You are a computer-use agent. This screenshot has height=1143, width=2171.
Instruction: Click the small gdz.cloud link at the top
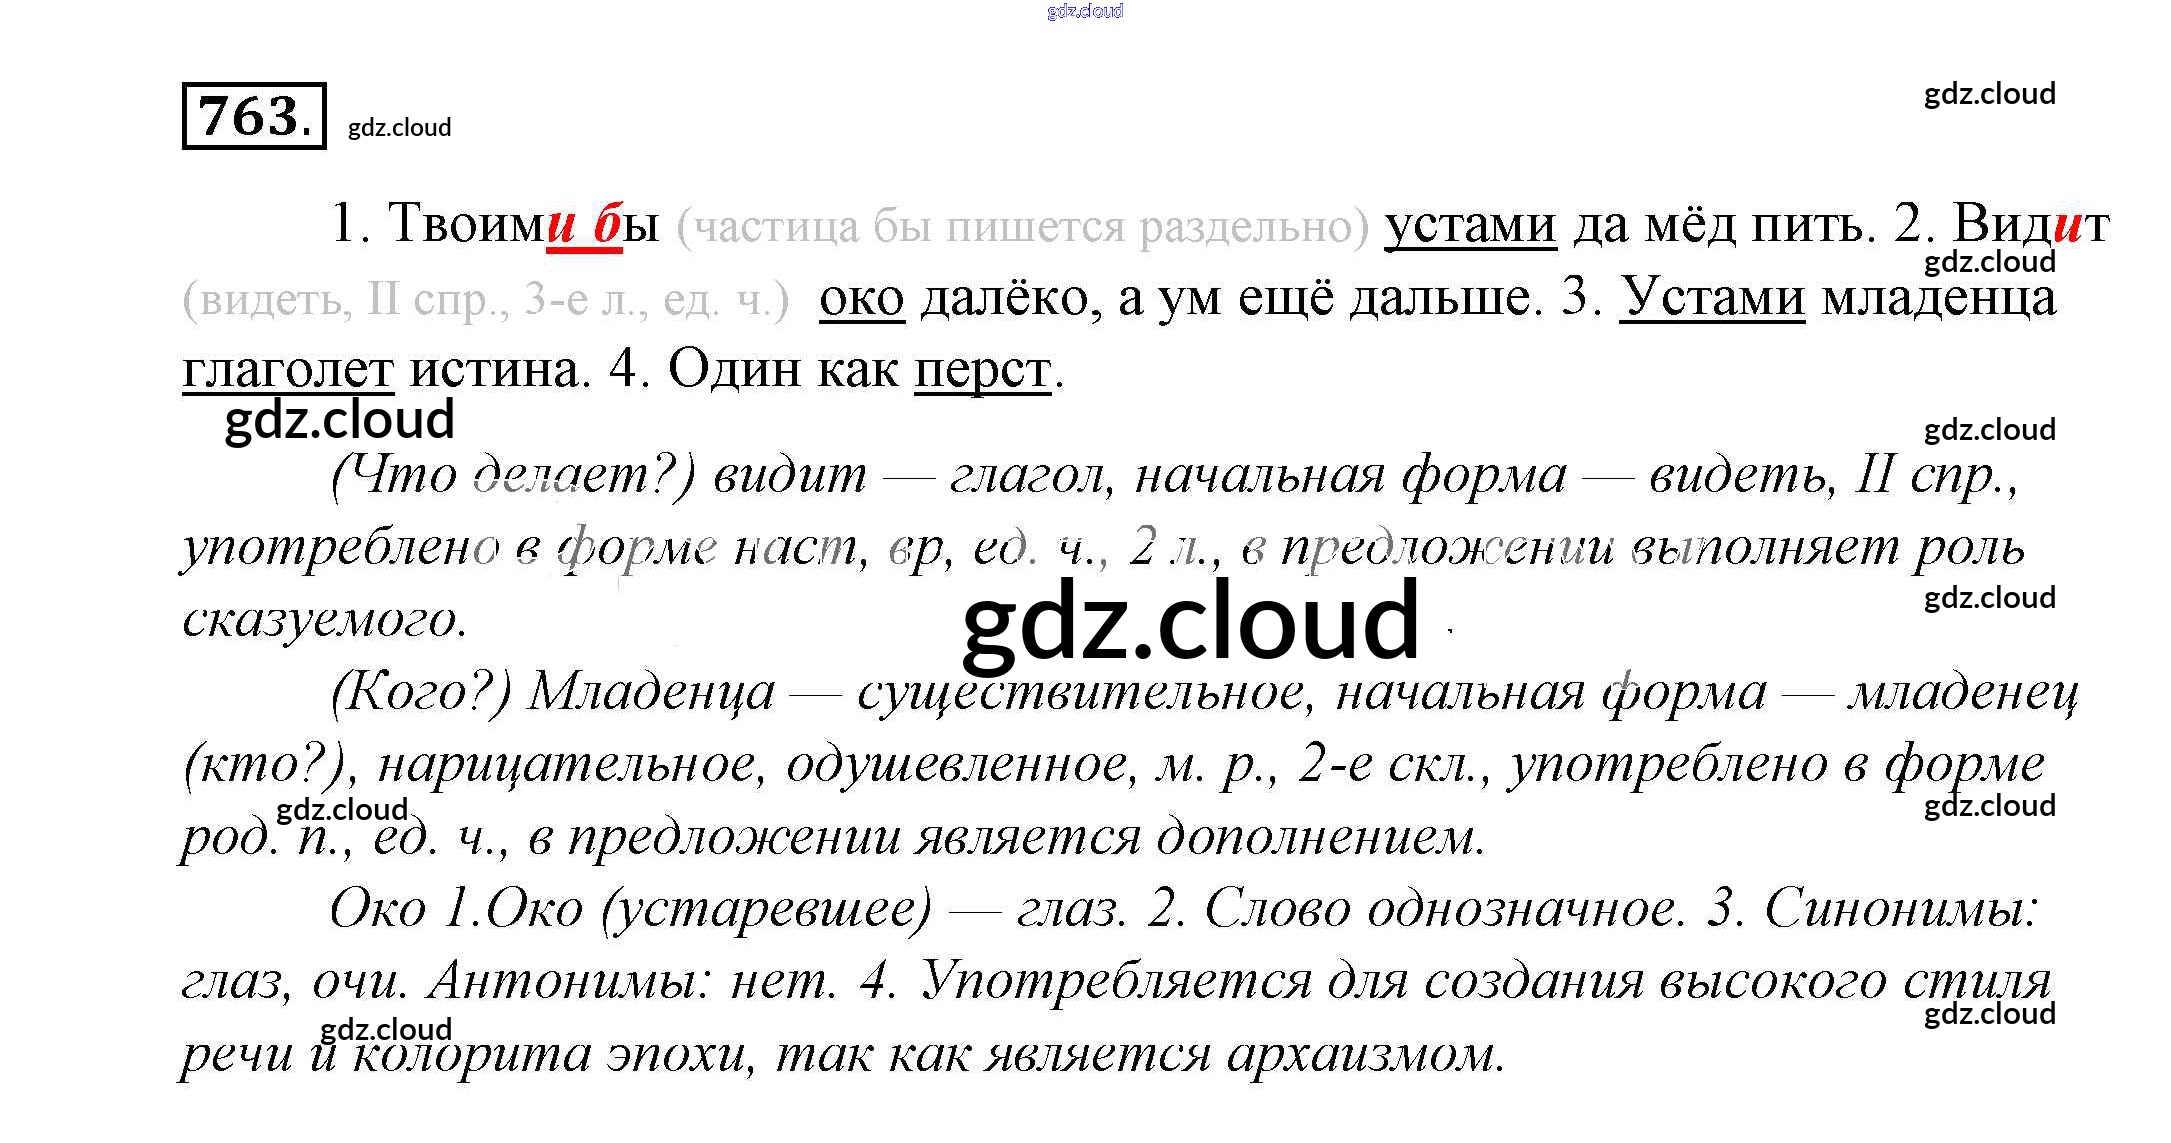pyautogui.click(x=1085, y=11)
